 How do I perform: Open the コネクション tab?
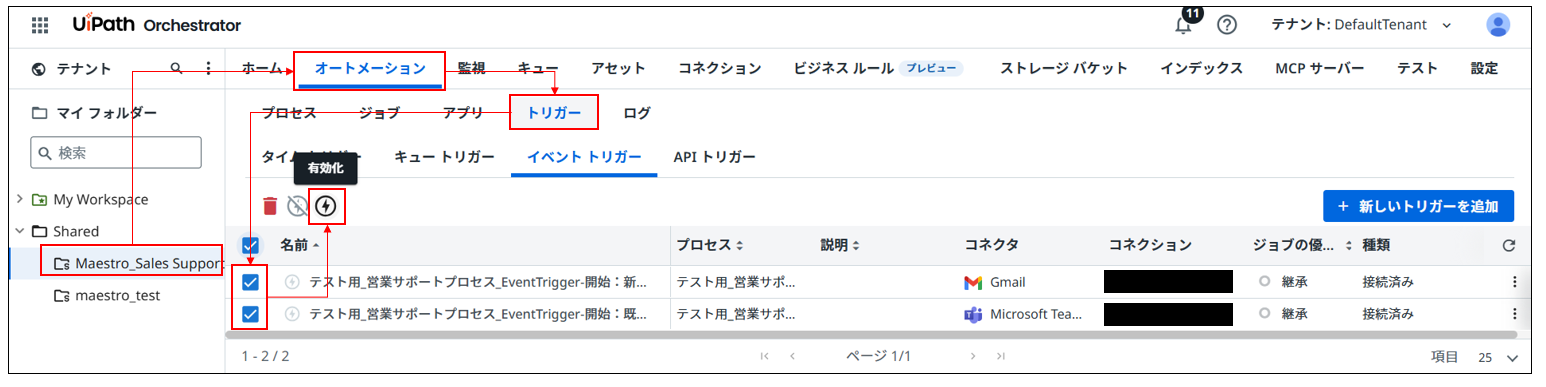tap(720, 68)
